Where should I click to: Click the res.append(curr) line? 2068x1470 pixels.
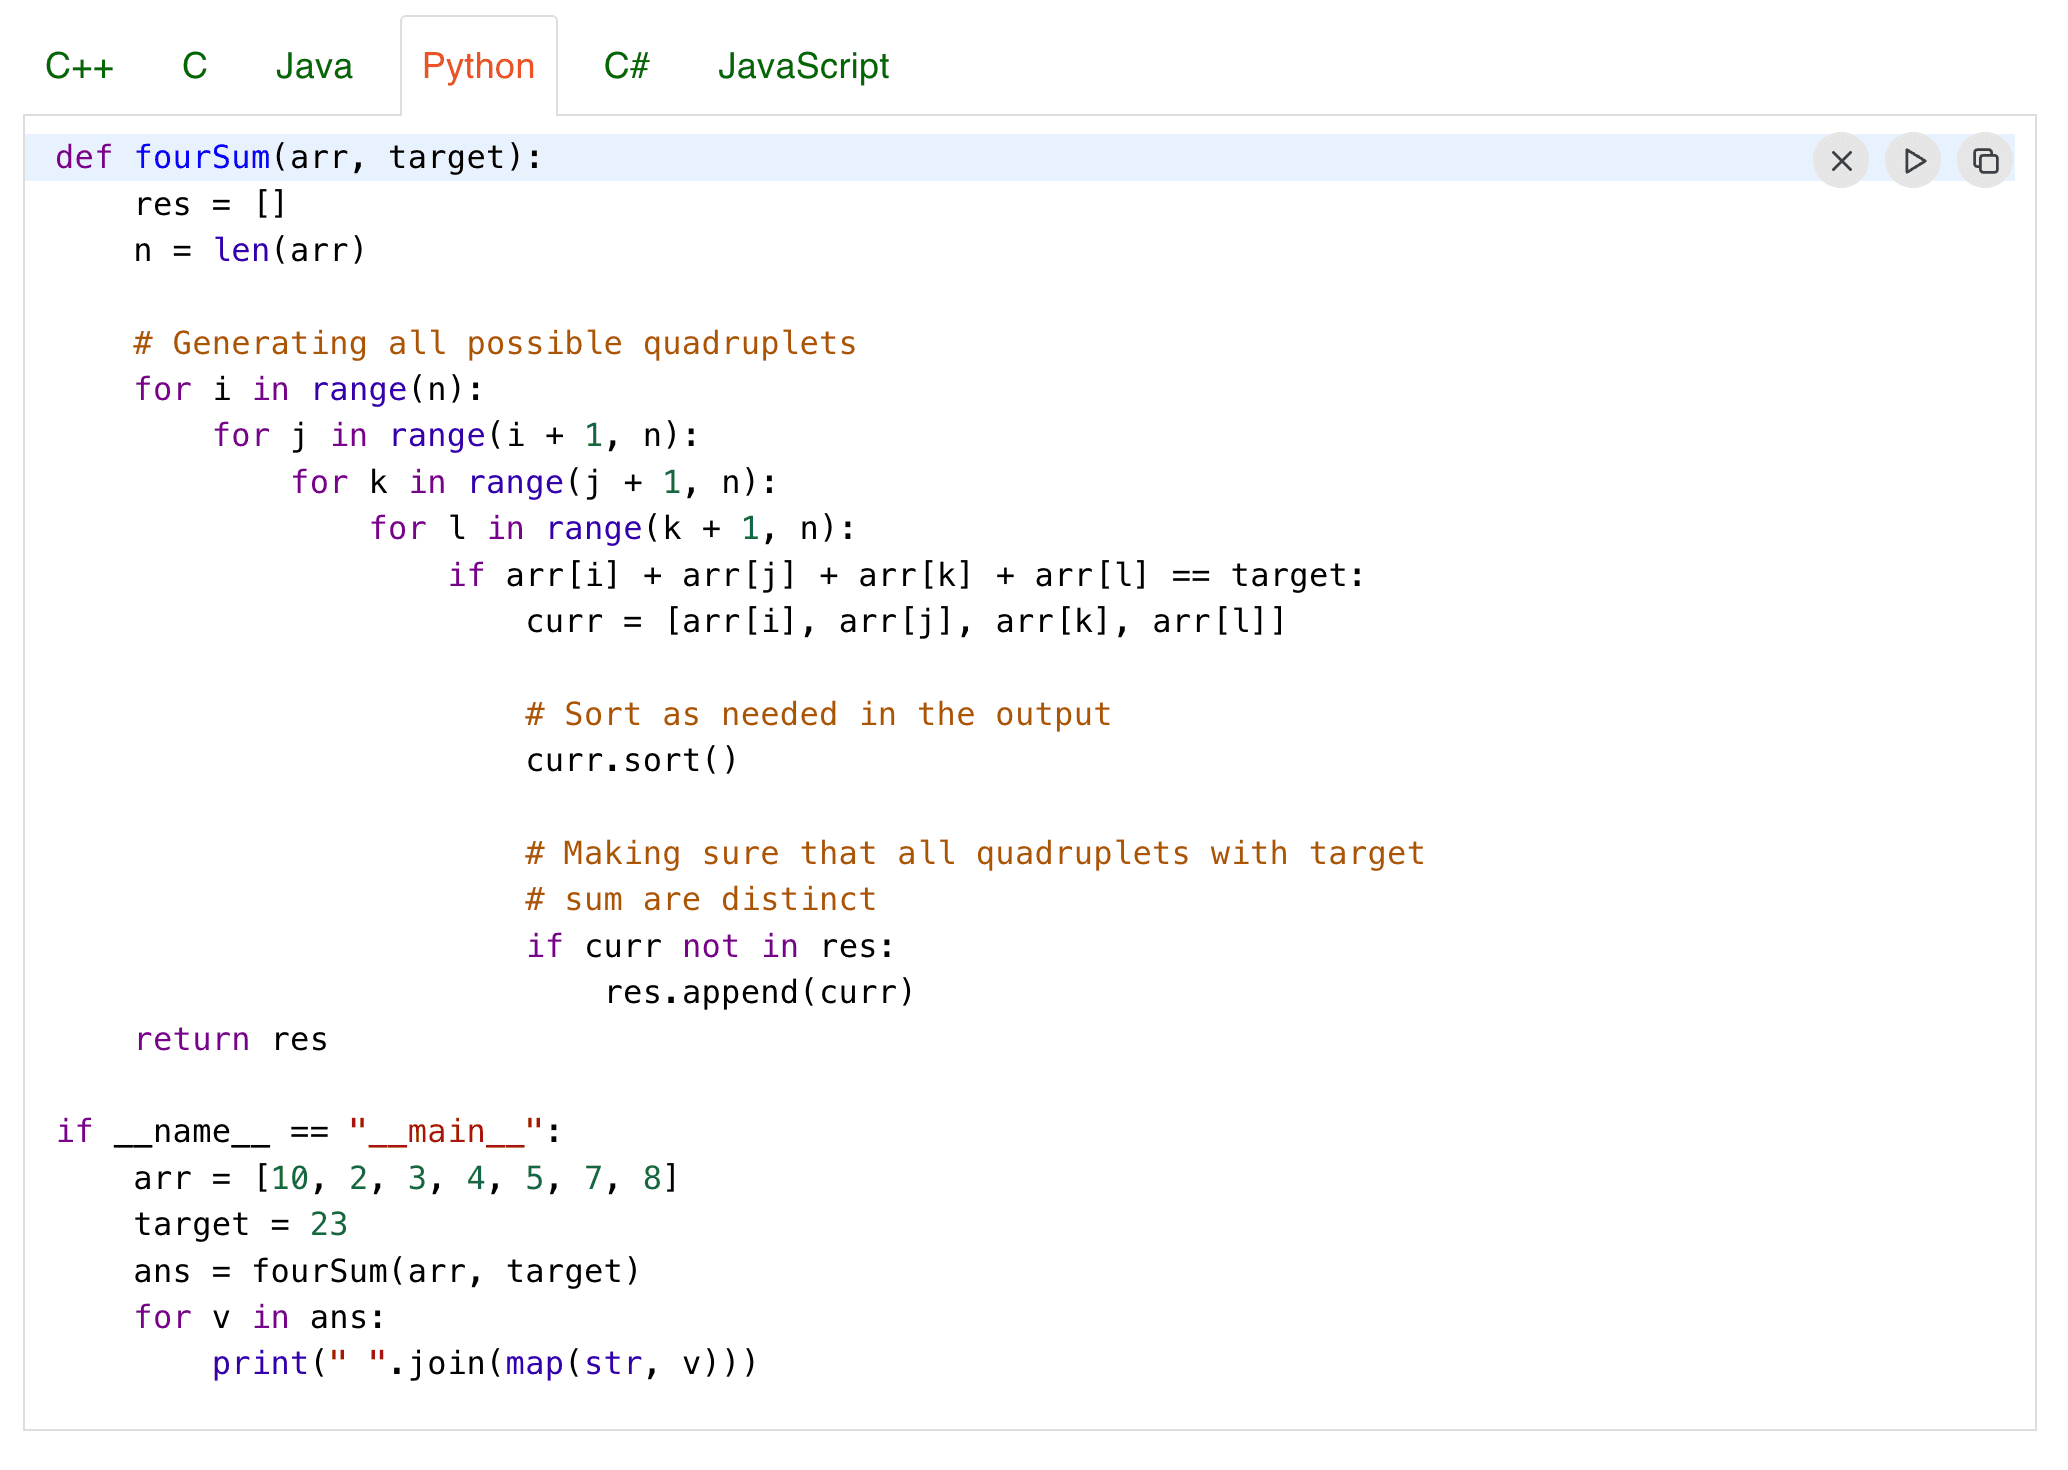[759, 991]
